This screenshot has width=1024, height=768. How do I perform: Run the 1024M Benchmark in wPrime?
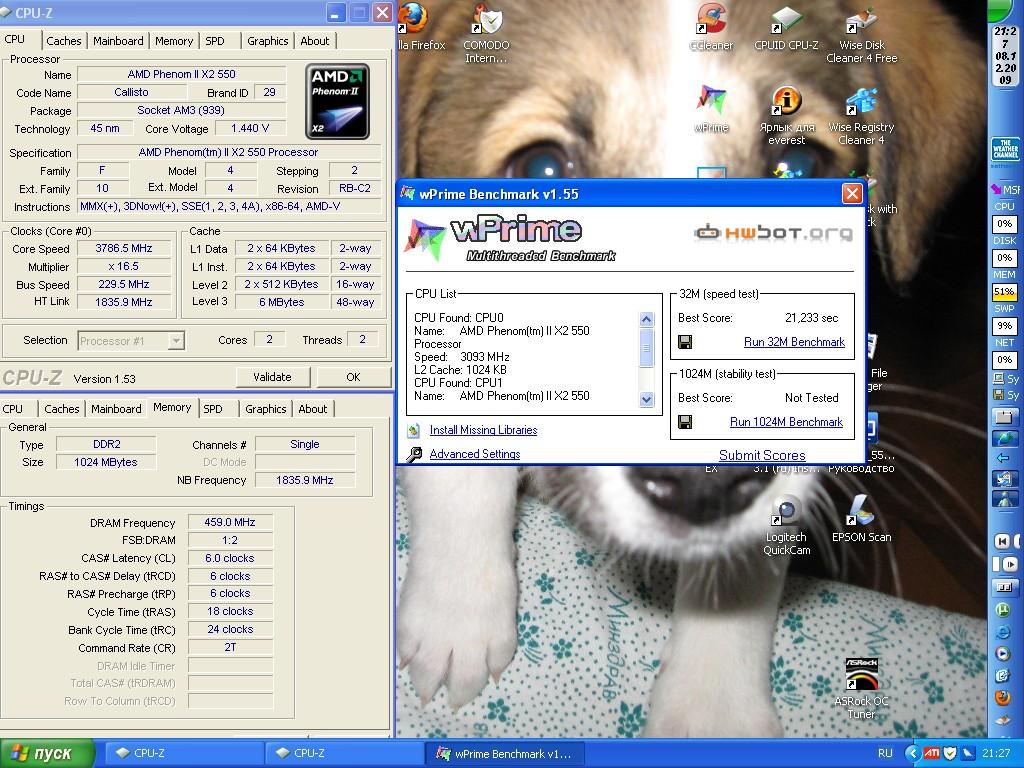pos(786,422)
